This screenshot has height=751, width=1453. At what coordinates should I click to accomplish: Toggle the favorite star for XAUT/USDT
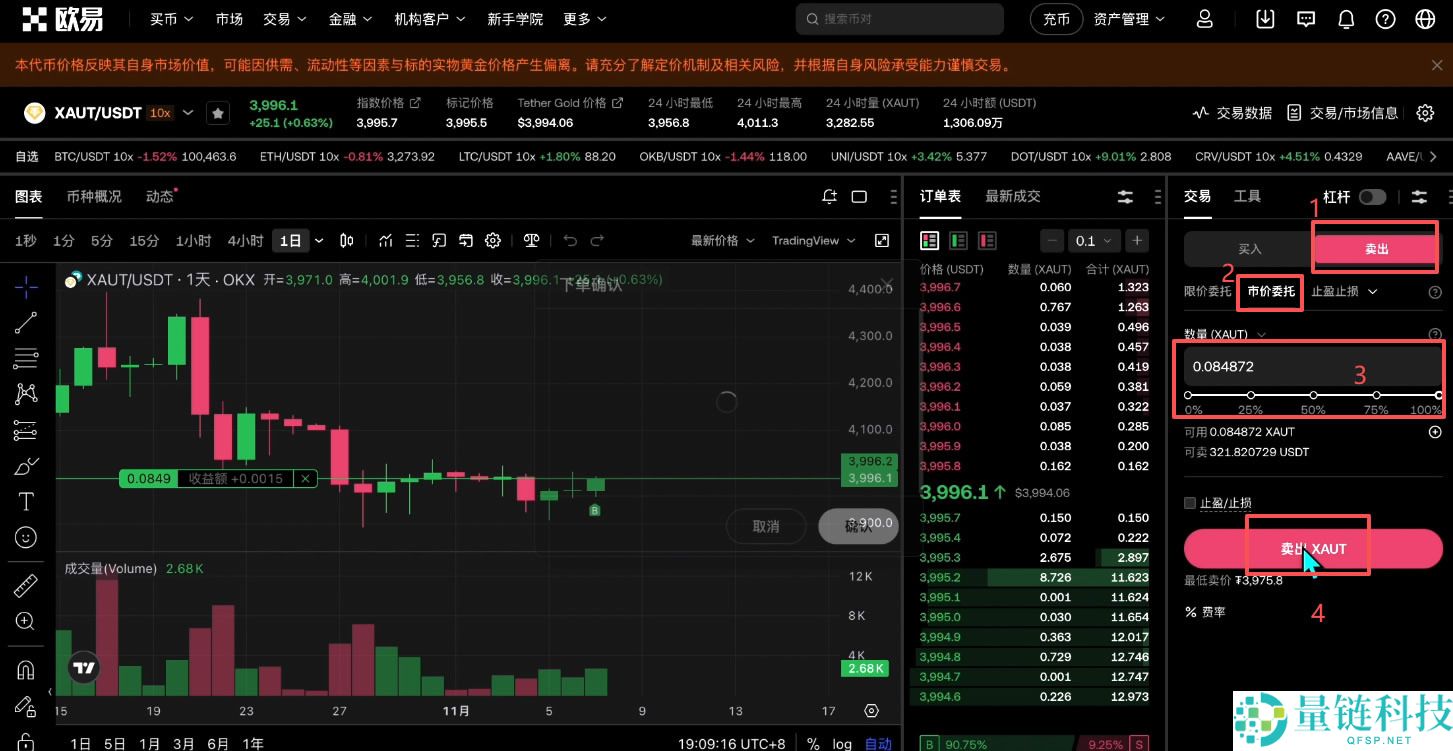tap(218, 112)
